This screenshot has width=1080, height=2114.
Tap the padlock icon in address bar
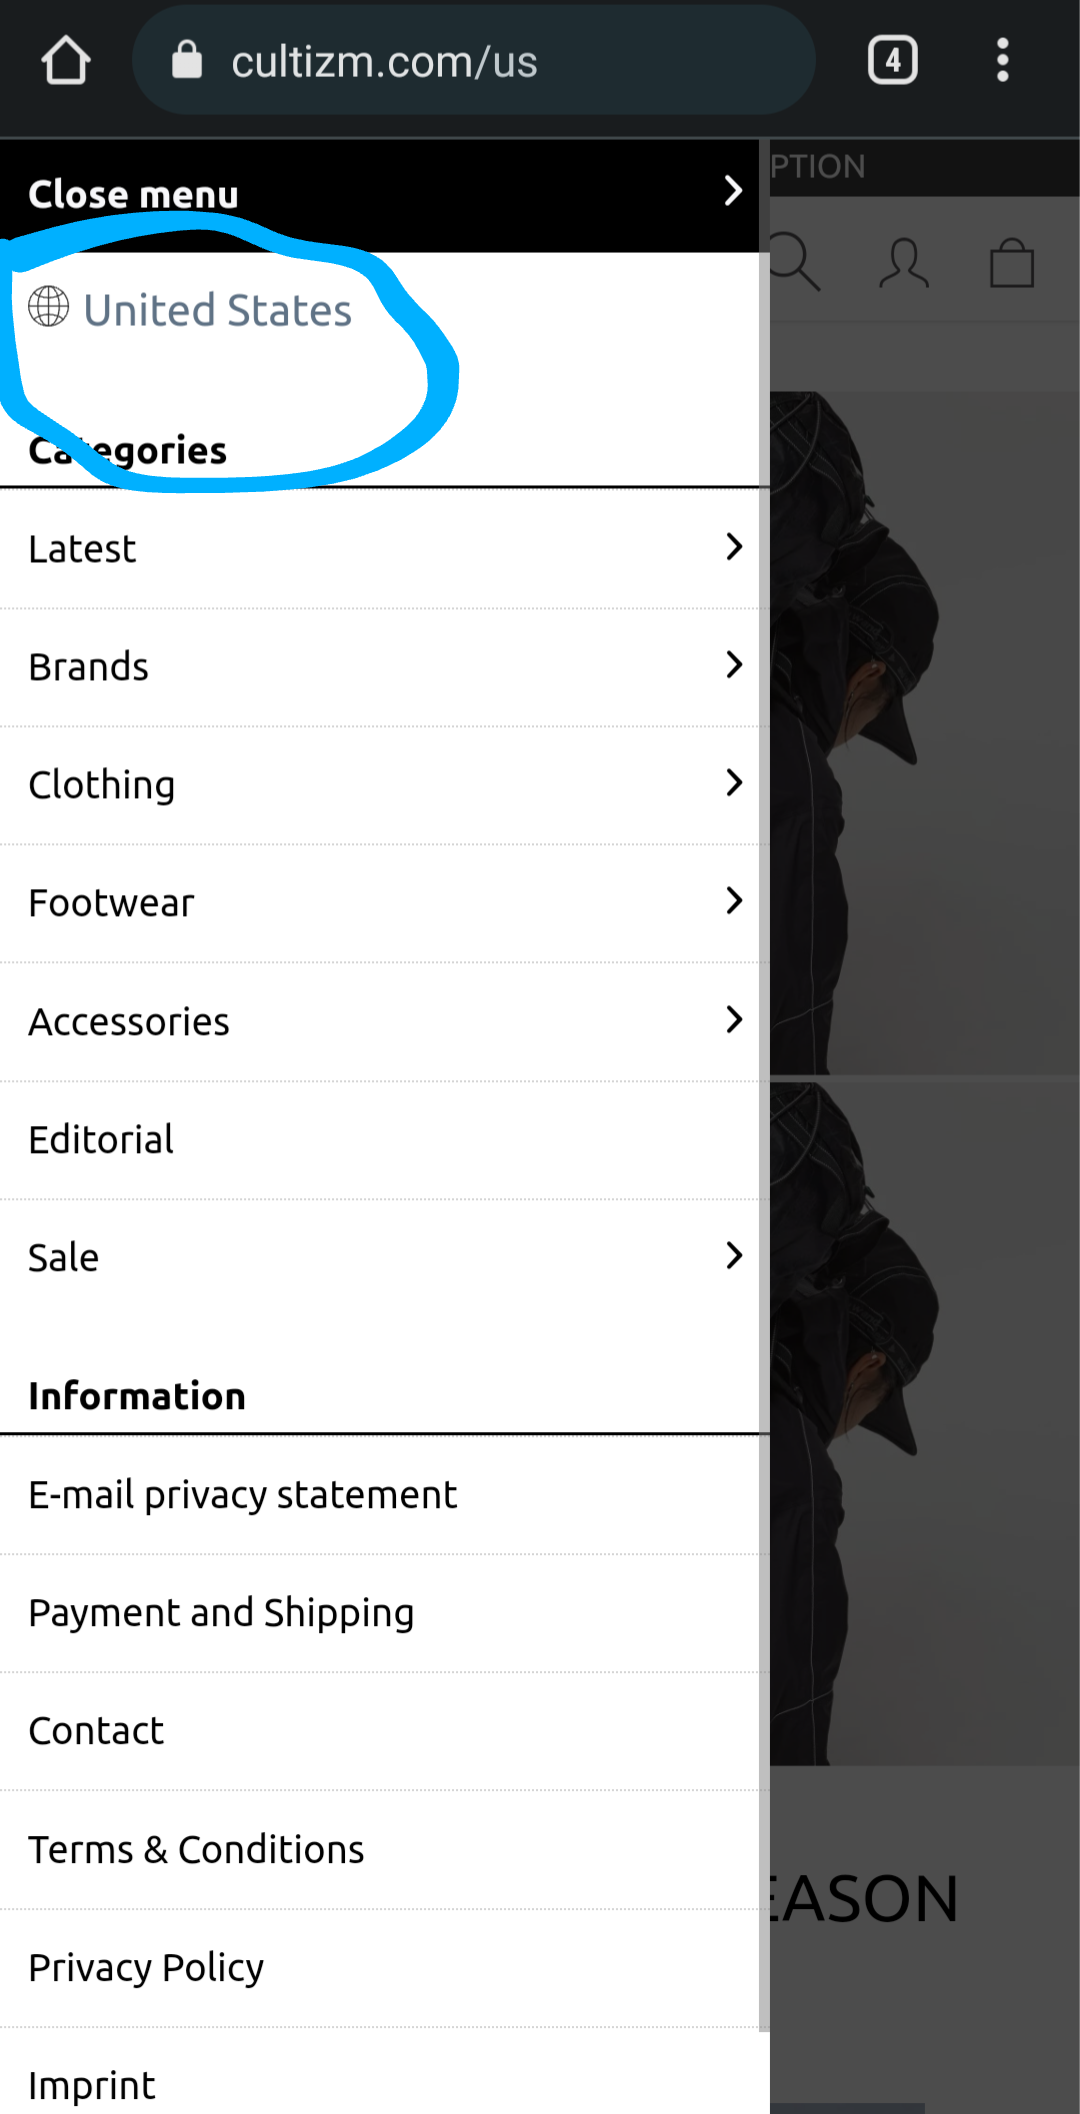187,60
